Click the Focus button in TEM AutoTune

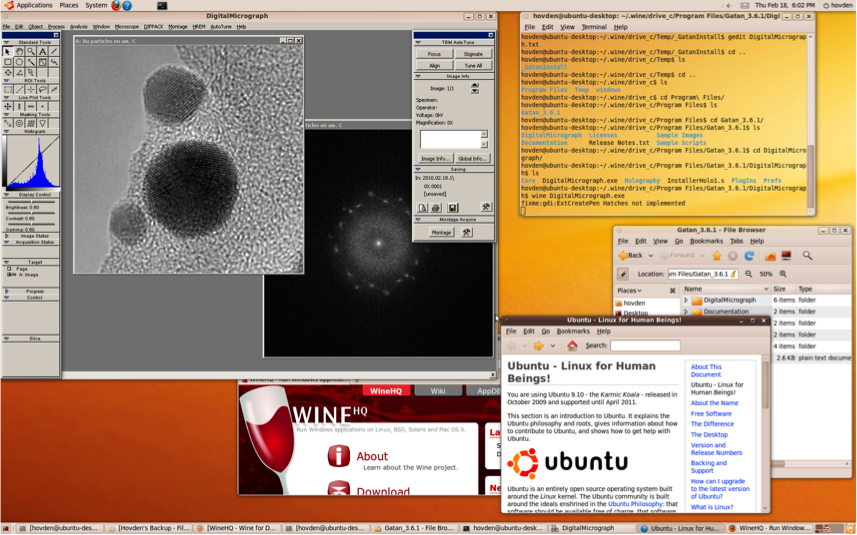click(434, 54)
